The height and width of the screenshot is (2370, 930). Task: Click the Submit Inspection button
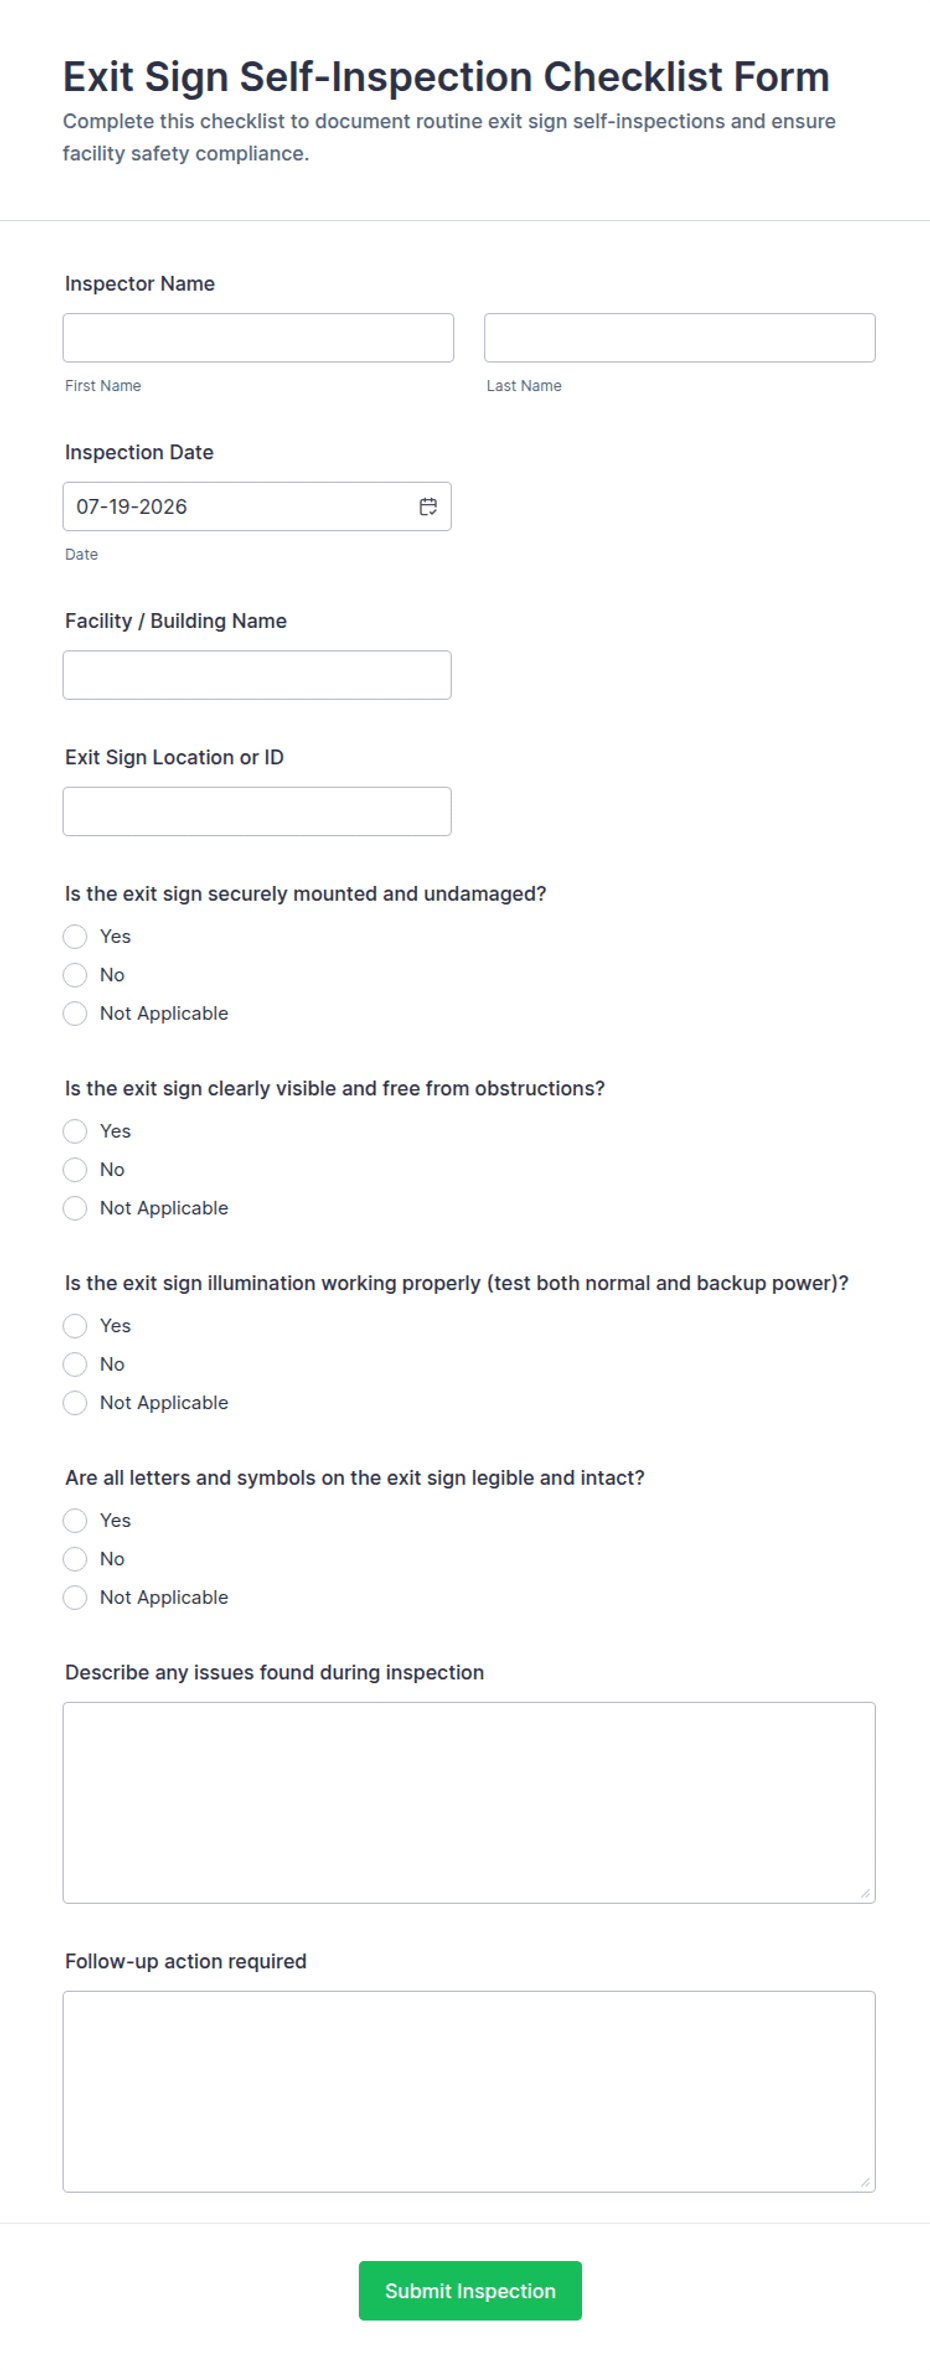tap(470, 2291)
